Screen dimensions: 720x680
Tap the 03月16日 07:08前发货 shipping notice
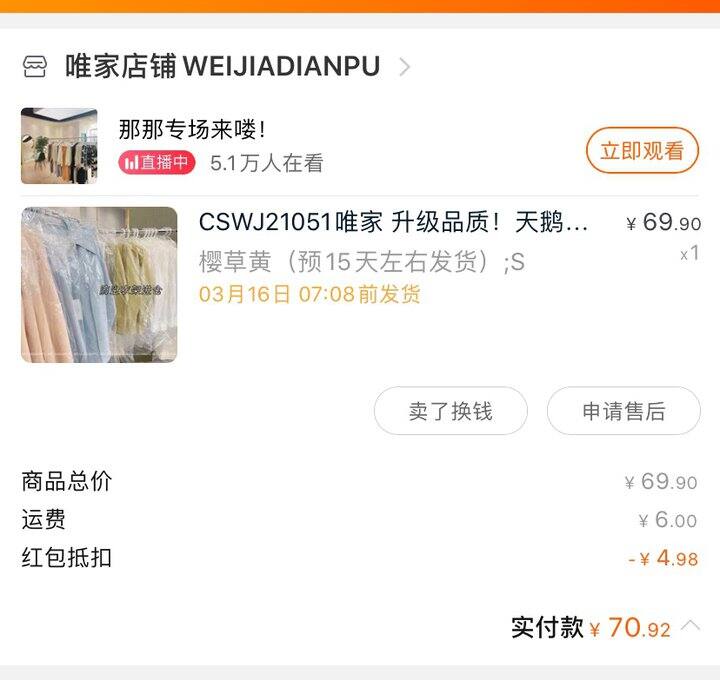(x=309, y=294)
